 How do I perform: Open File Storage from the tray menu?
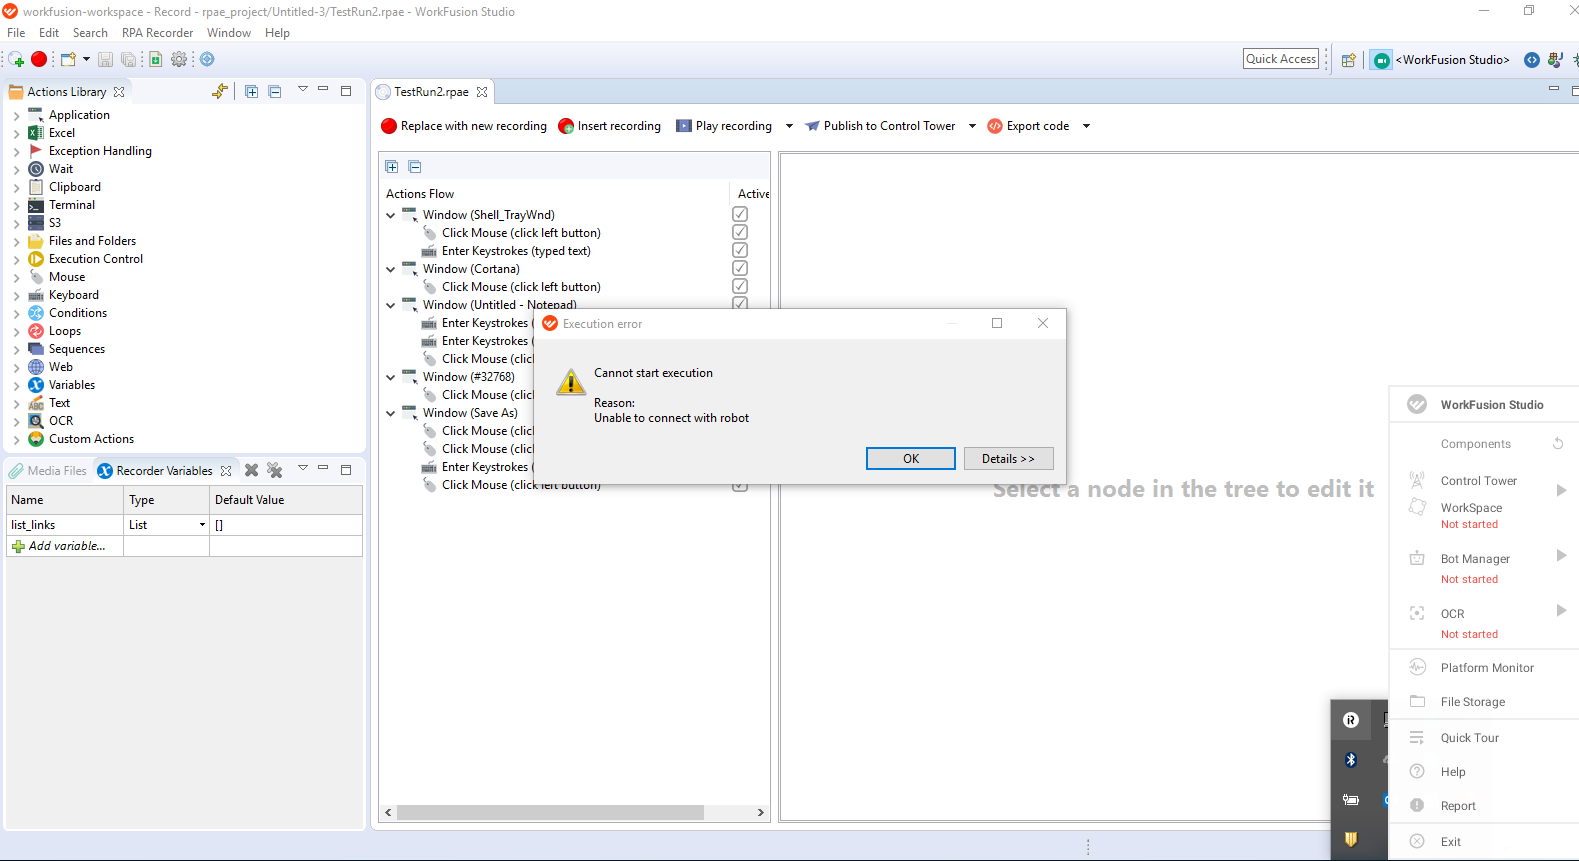coord(1473,702)
